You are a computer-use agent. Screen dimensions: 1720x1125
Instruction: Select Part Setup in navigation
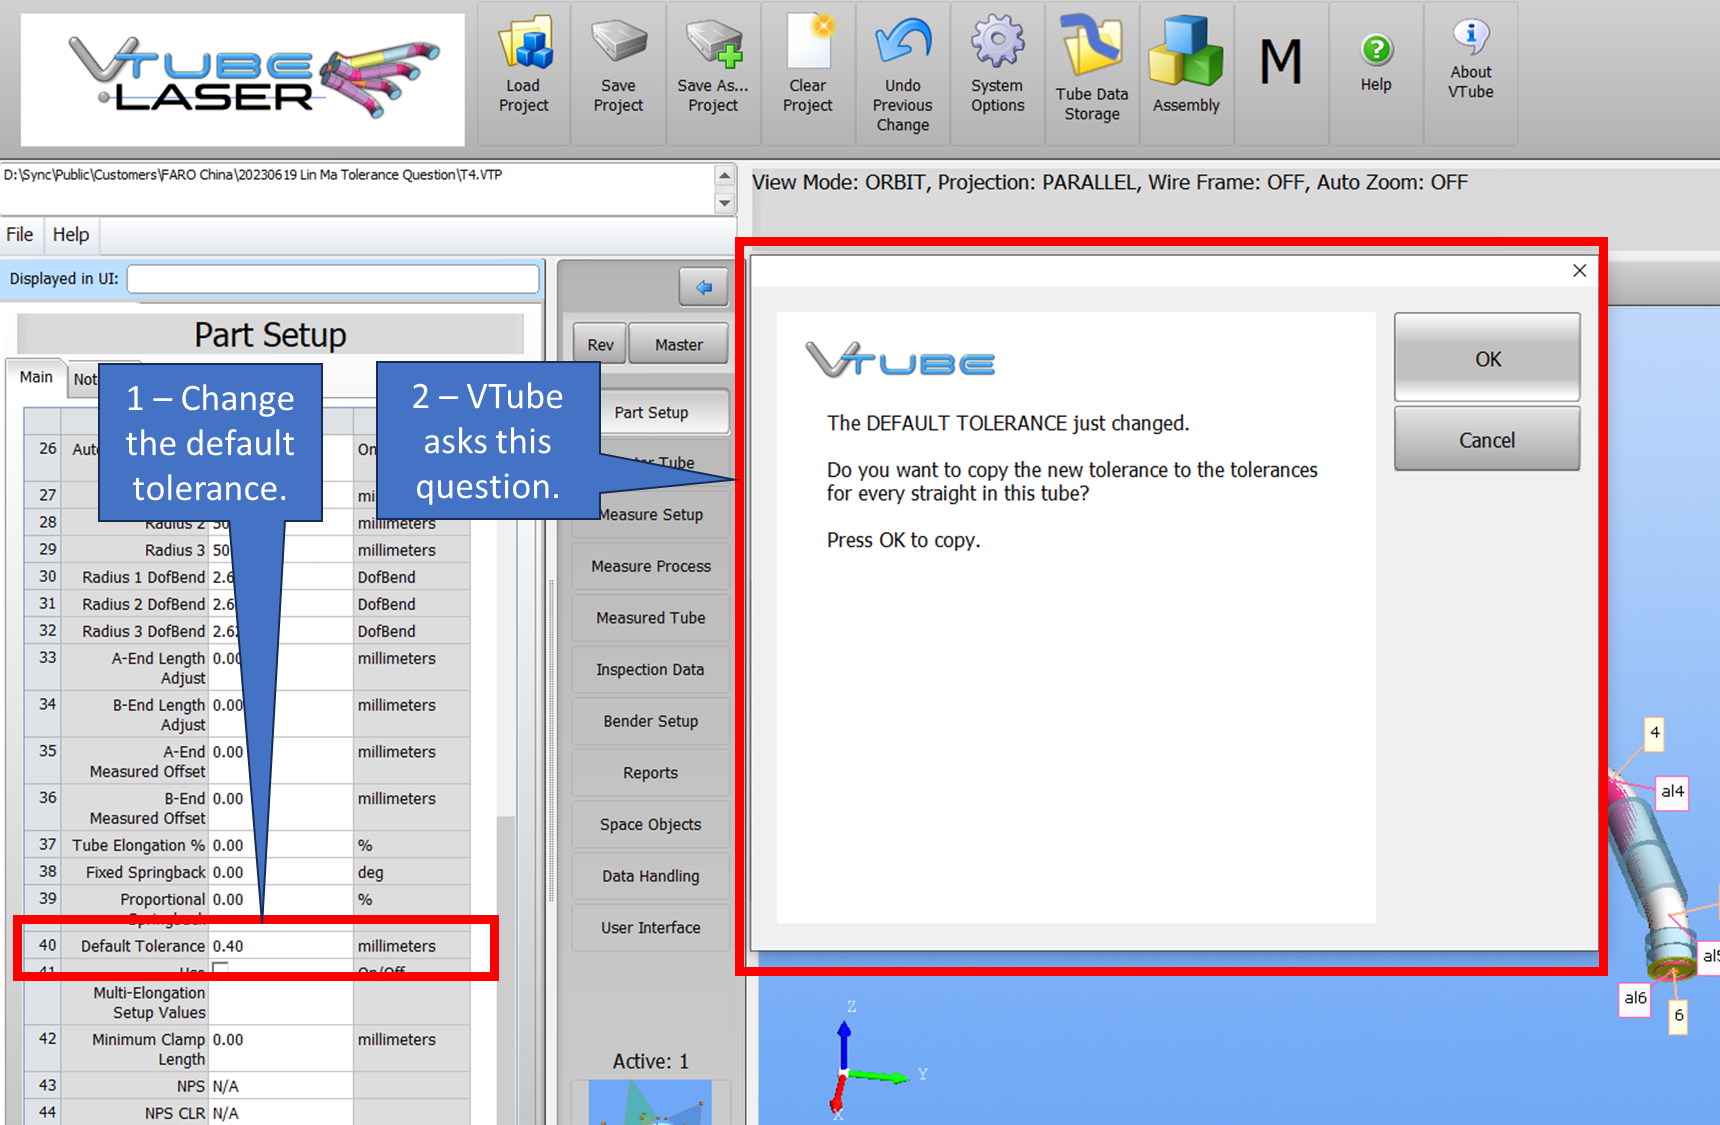pos(651,412)
